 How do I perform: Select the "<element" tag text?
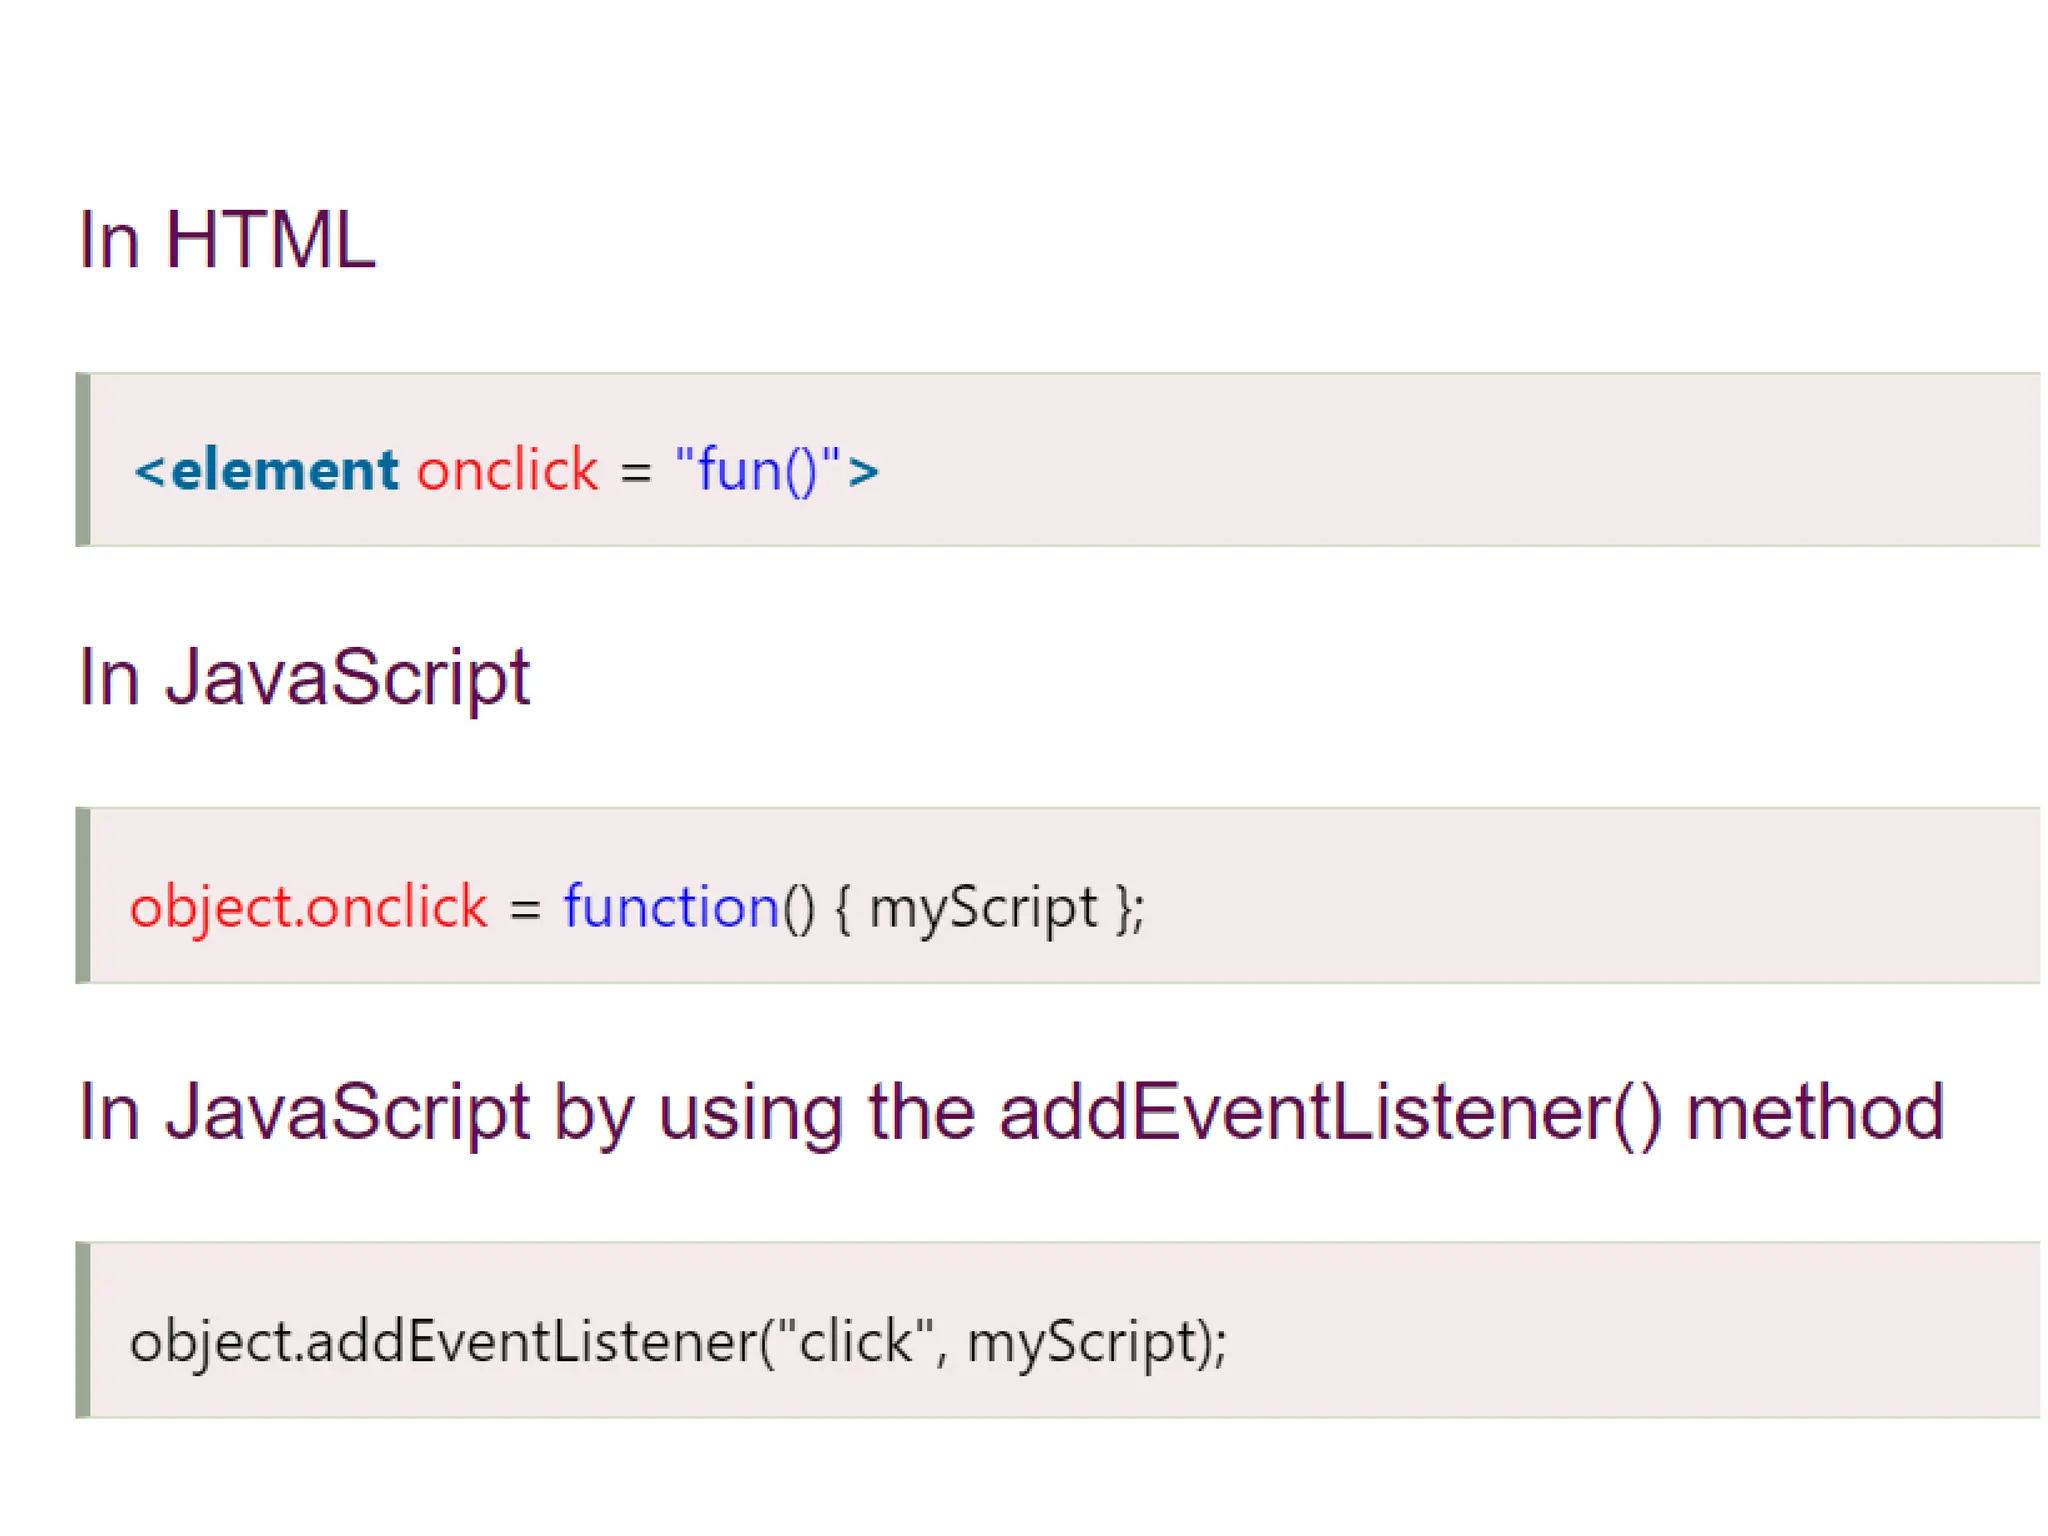click(267, 470)
